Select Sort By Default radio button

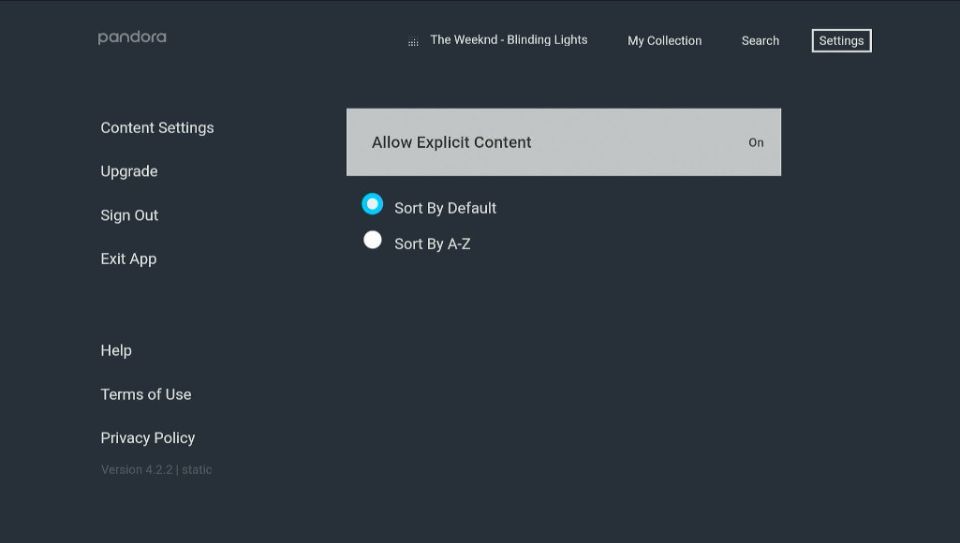[x=372, y=204]
